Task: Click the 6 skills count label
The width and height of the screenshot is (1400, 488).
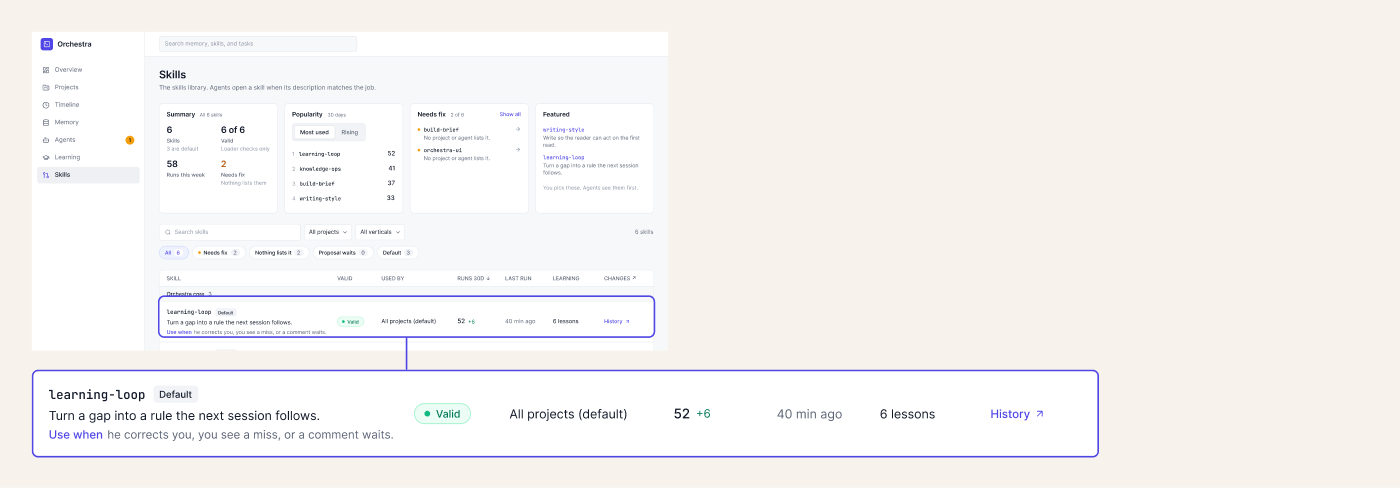Action: 644,232
